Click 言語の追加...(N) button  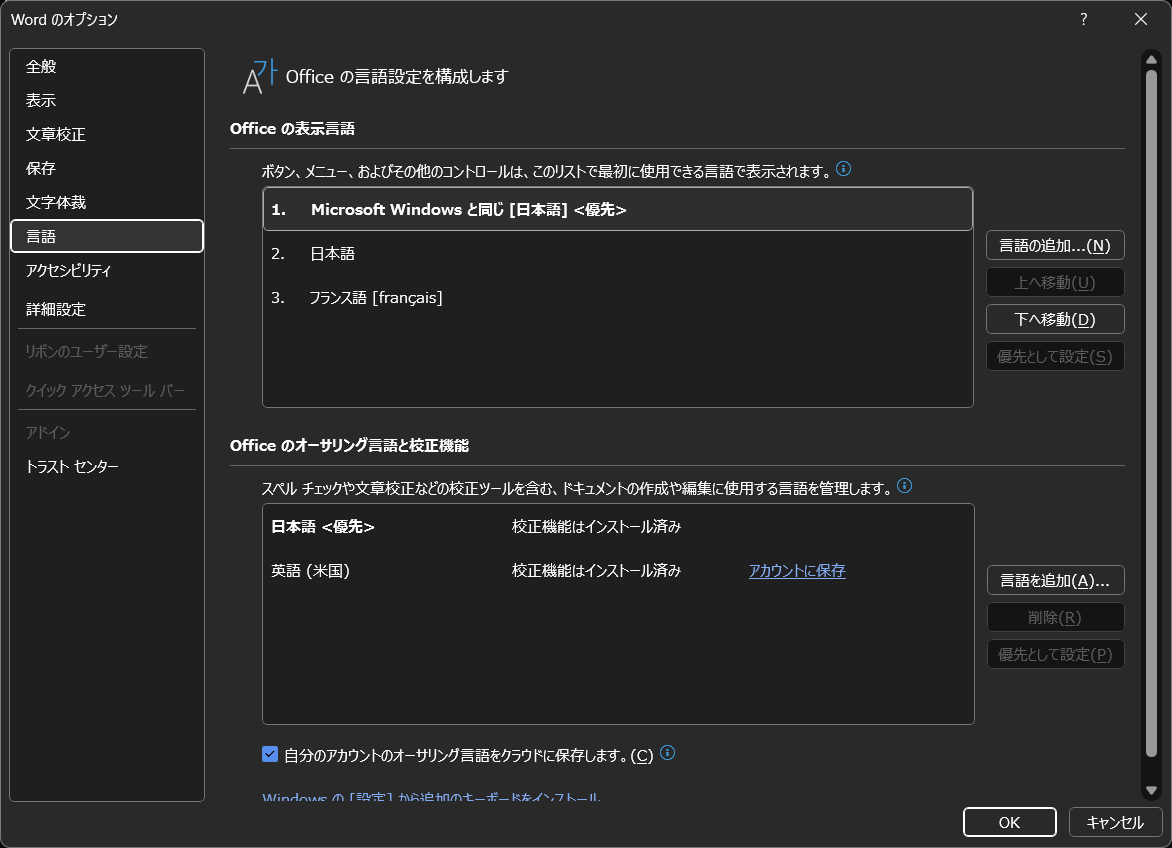click(x=1055, y=245)
